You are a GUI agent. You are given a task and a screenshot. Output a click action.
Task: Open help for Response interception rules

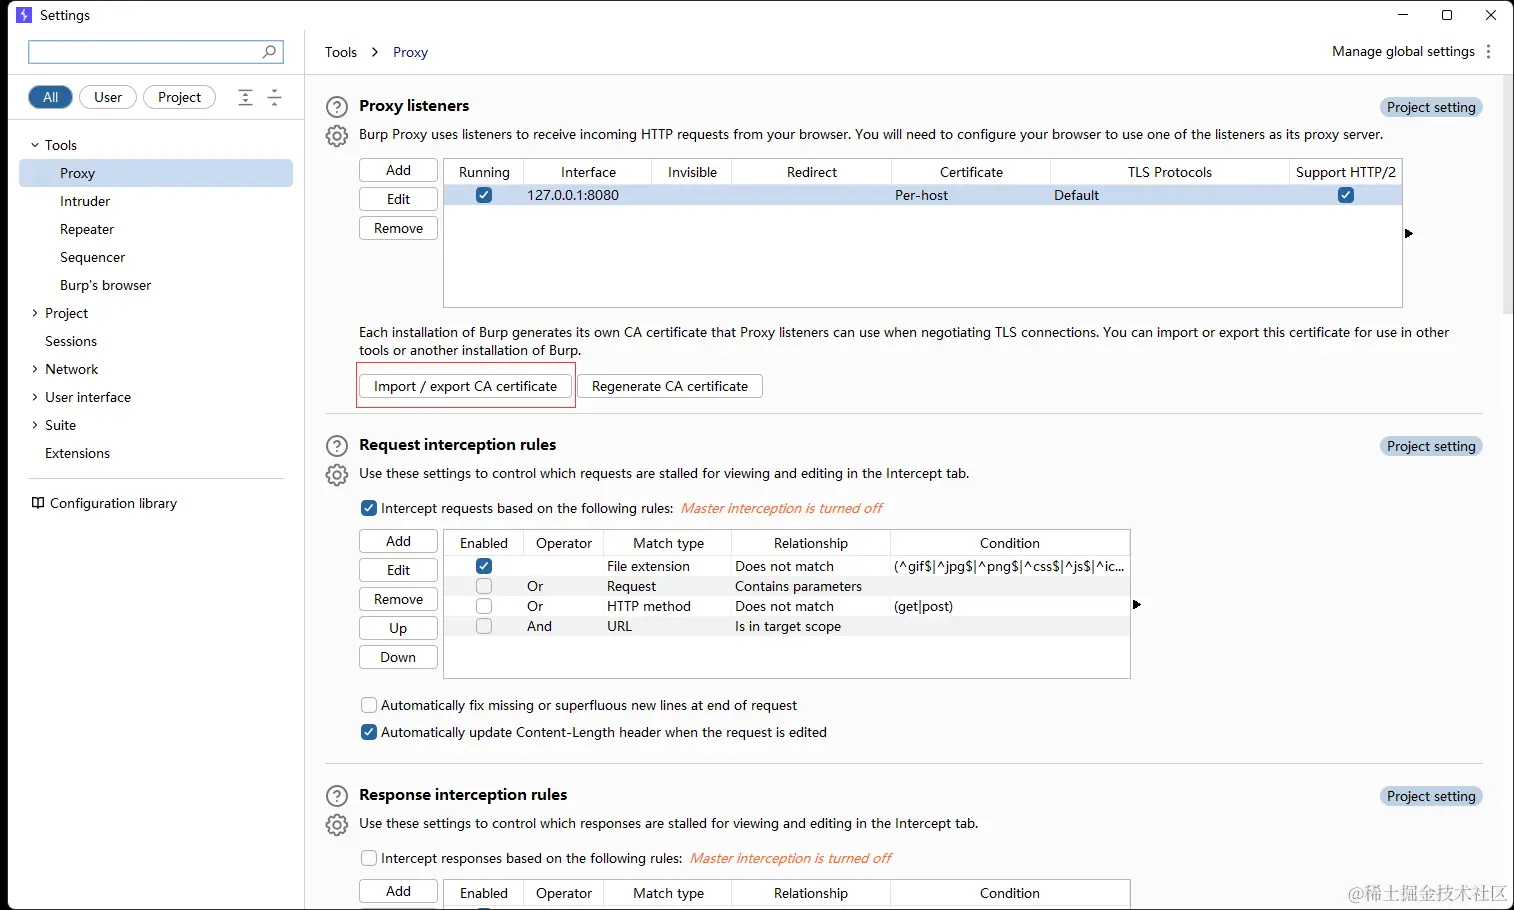pos(337,795)
